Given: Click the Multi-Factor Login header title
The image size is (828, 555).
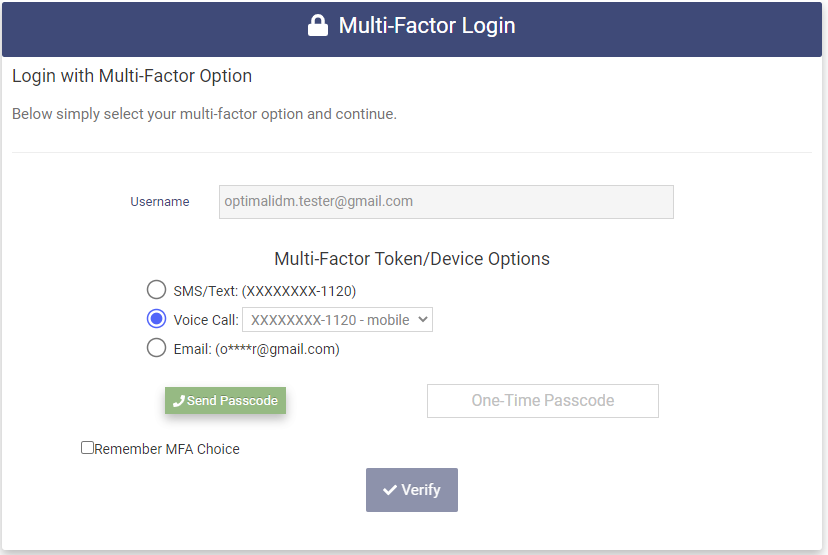Looking at the screenshot, I should [x=427, y=26].
